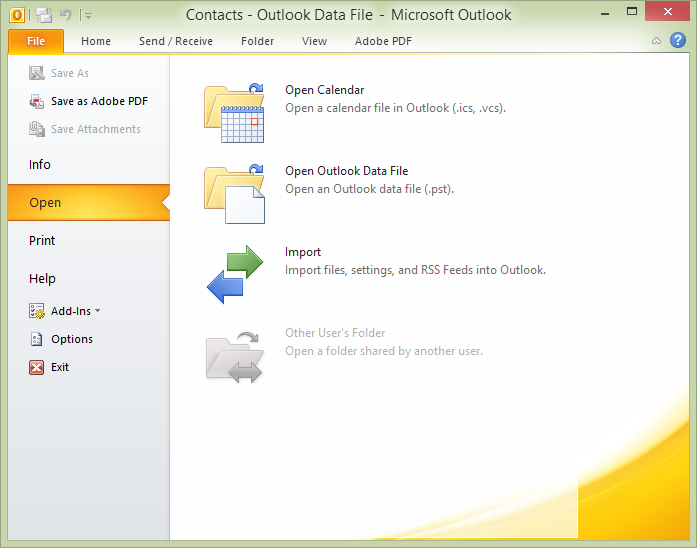Click the Save as Adobe PDF icon
The height and width of the screenshot is (548, 697).
tap(37, 101)
